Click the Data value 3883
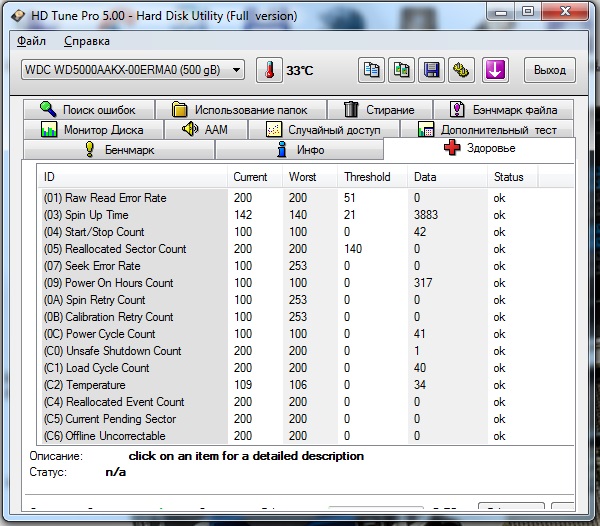The width and height of the screenshot is (600, 526). (426, 215)
